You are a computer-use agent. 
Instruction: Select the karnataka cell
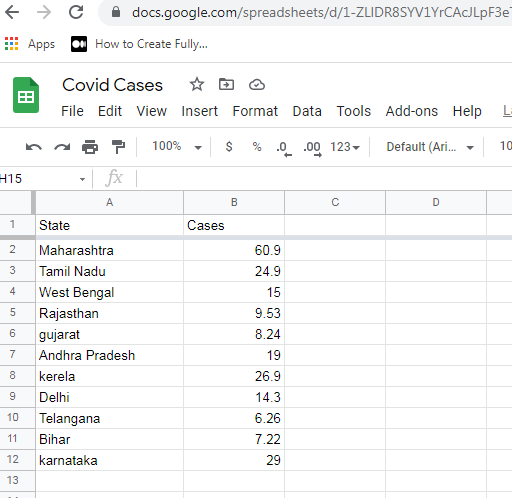coord(109,460)
